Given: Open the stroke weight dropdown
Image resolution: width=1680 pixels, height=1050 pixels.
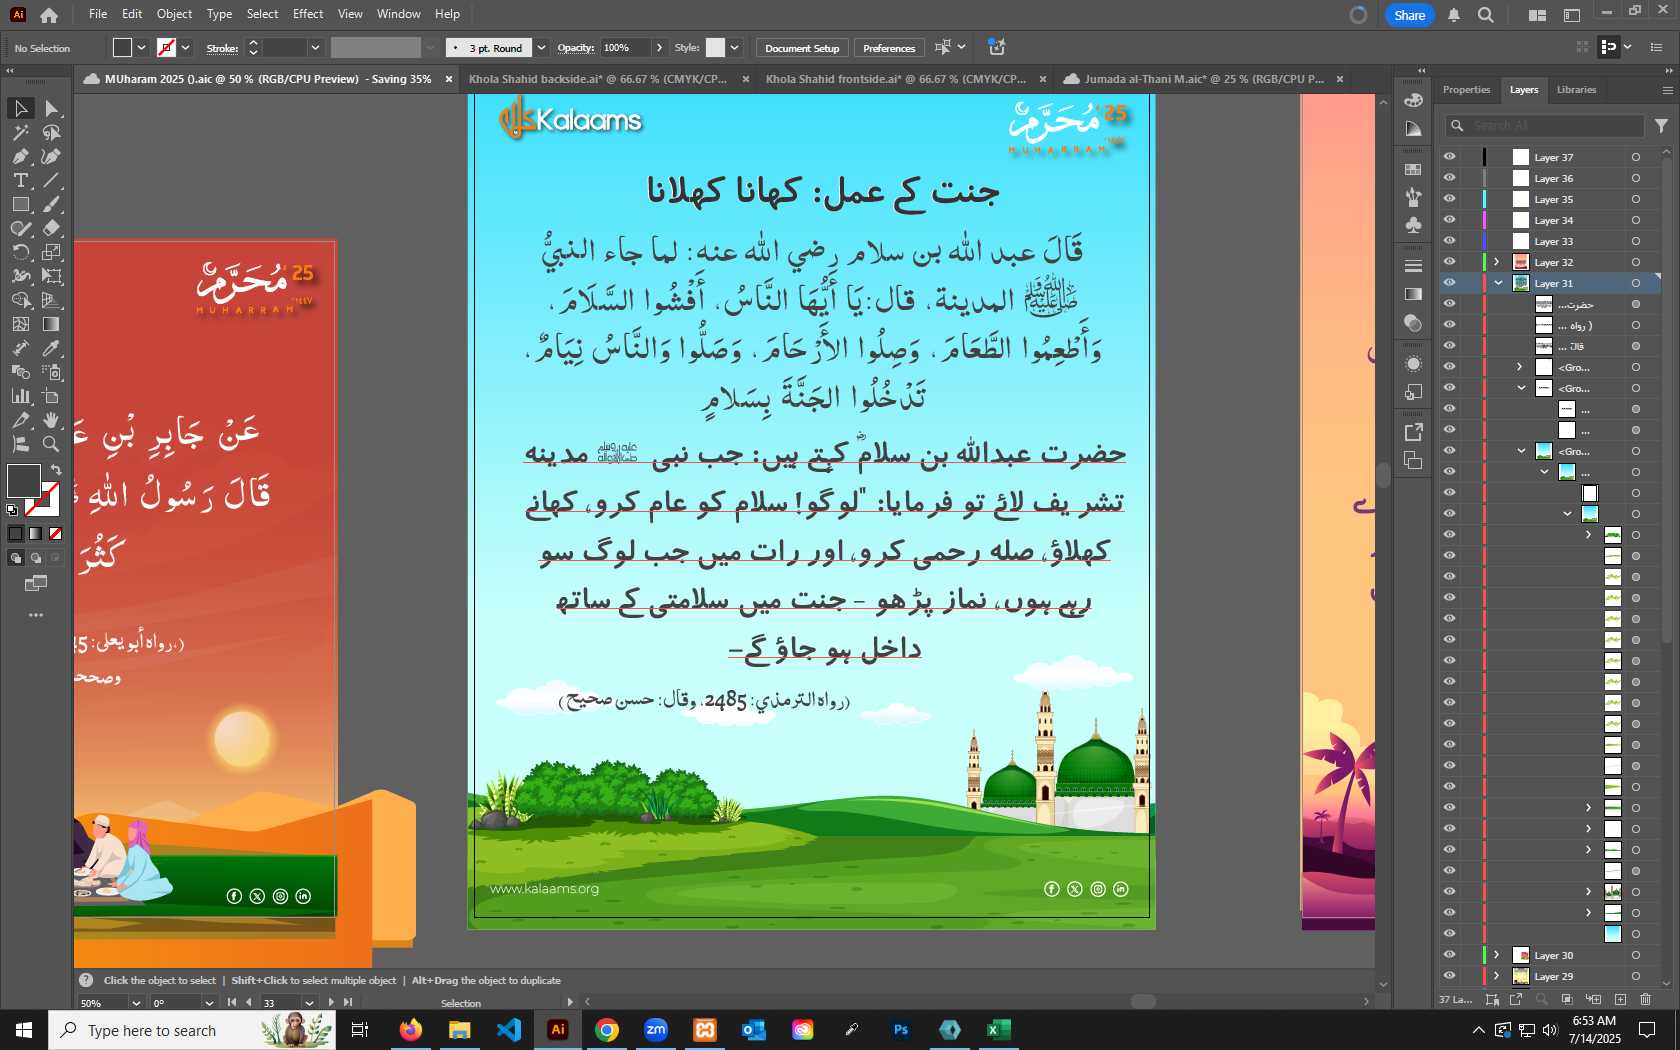Looking at the screenshot, I should (x=315, y=48).
